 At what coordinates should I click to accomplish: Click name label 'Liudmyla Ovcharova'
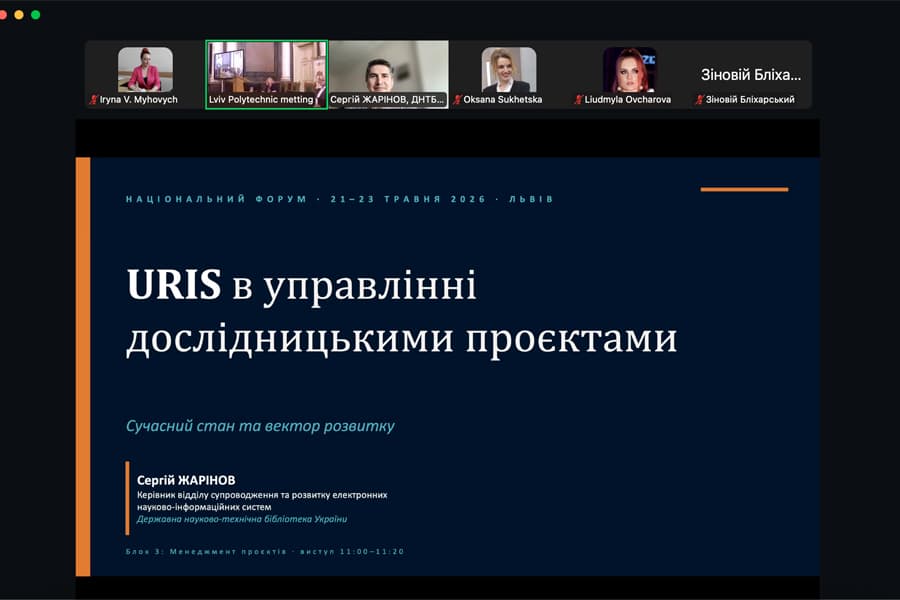(627, 100)
